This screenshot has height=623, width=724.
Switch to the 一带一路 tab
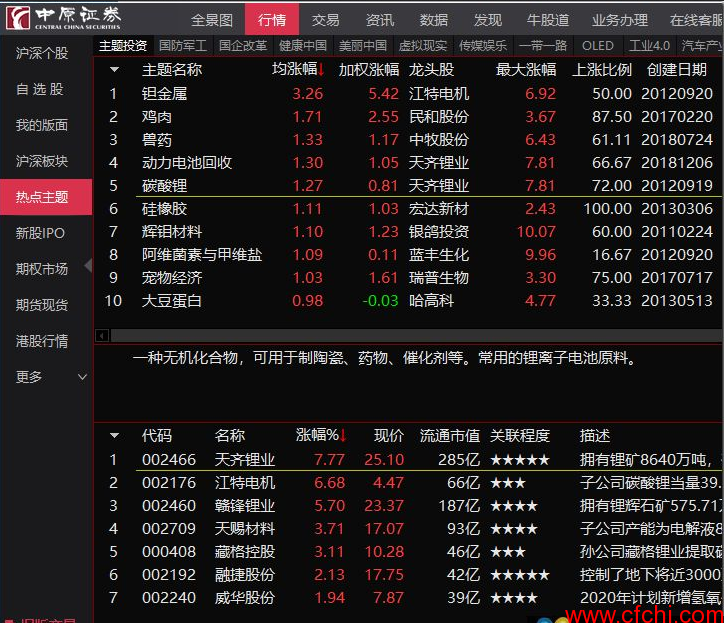coord(543,46)
